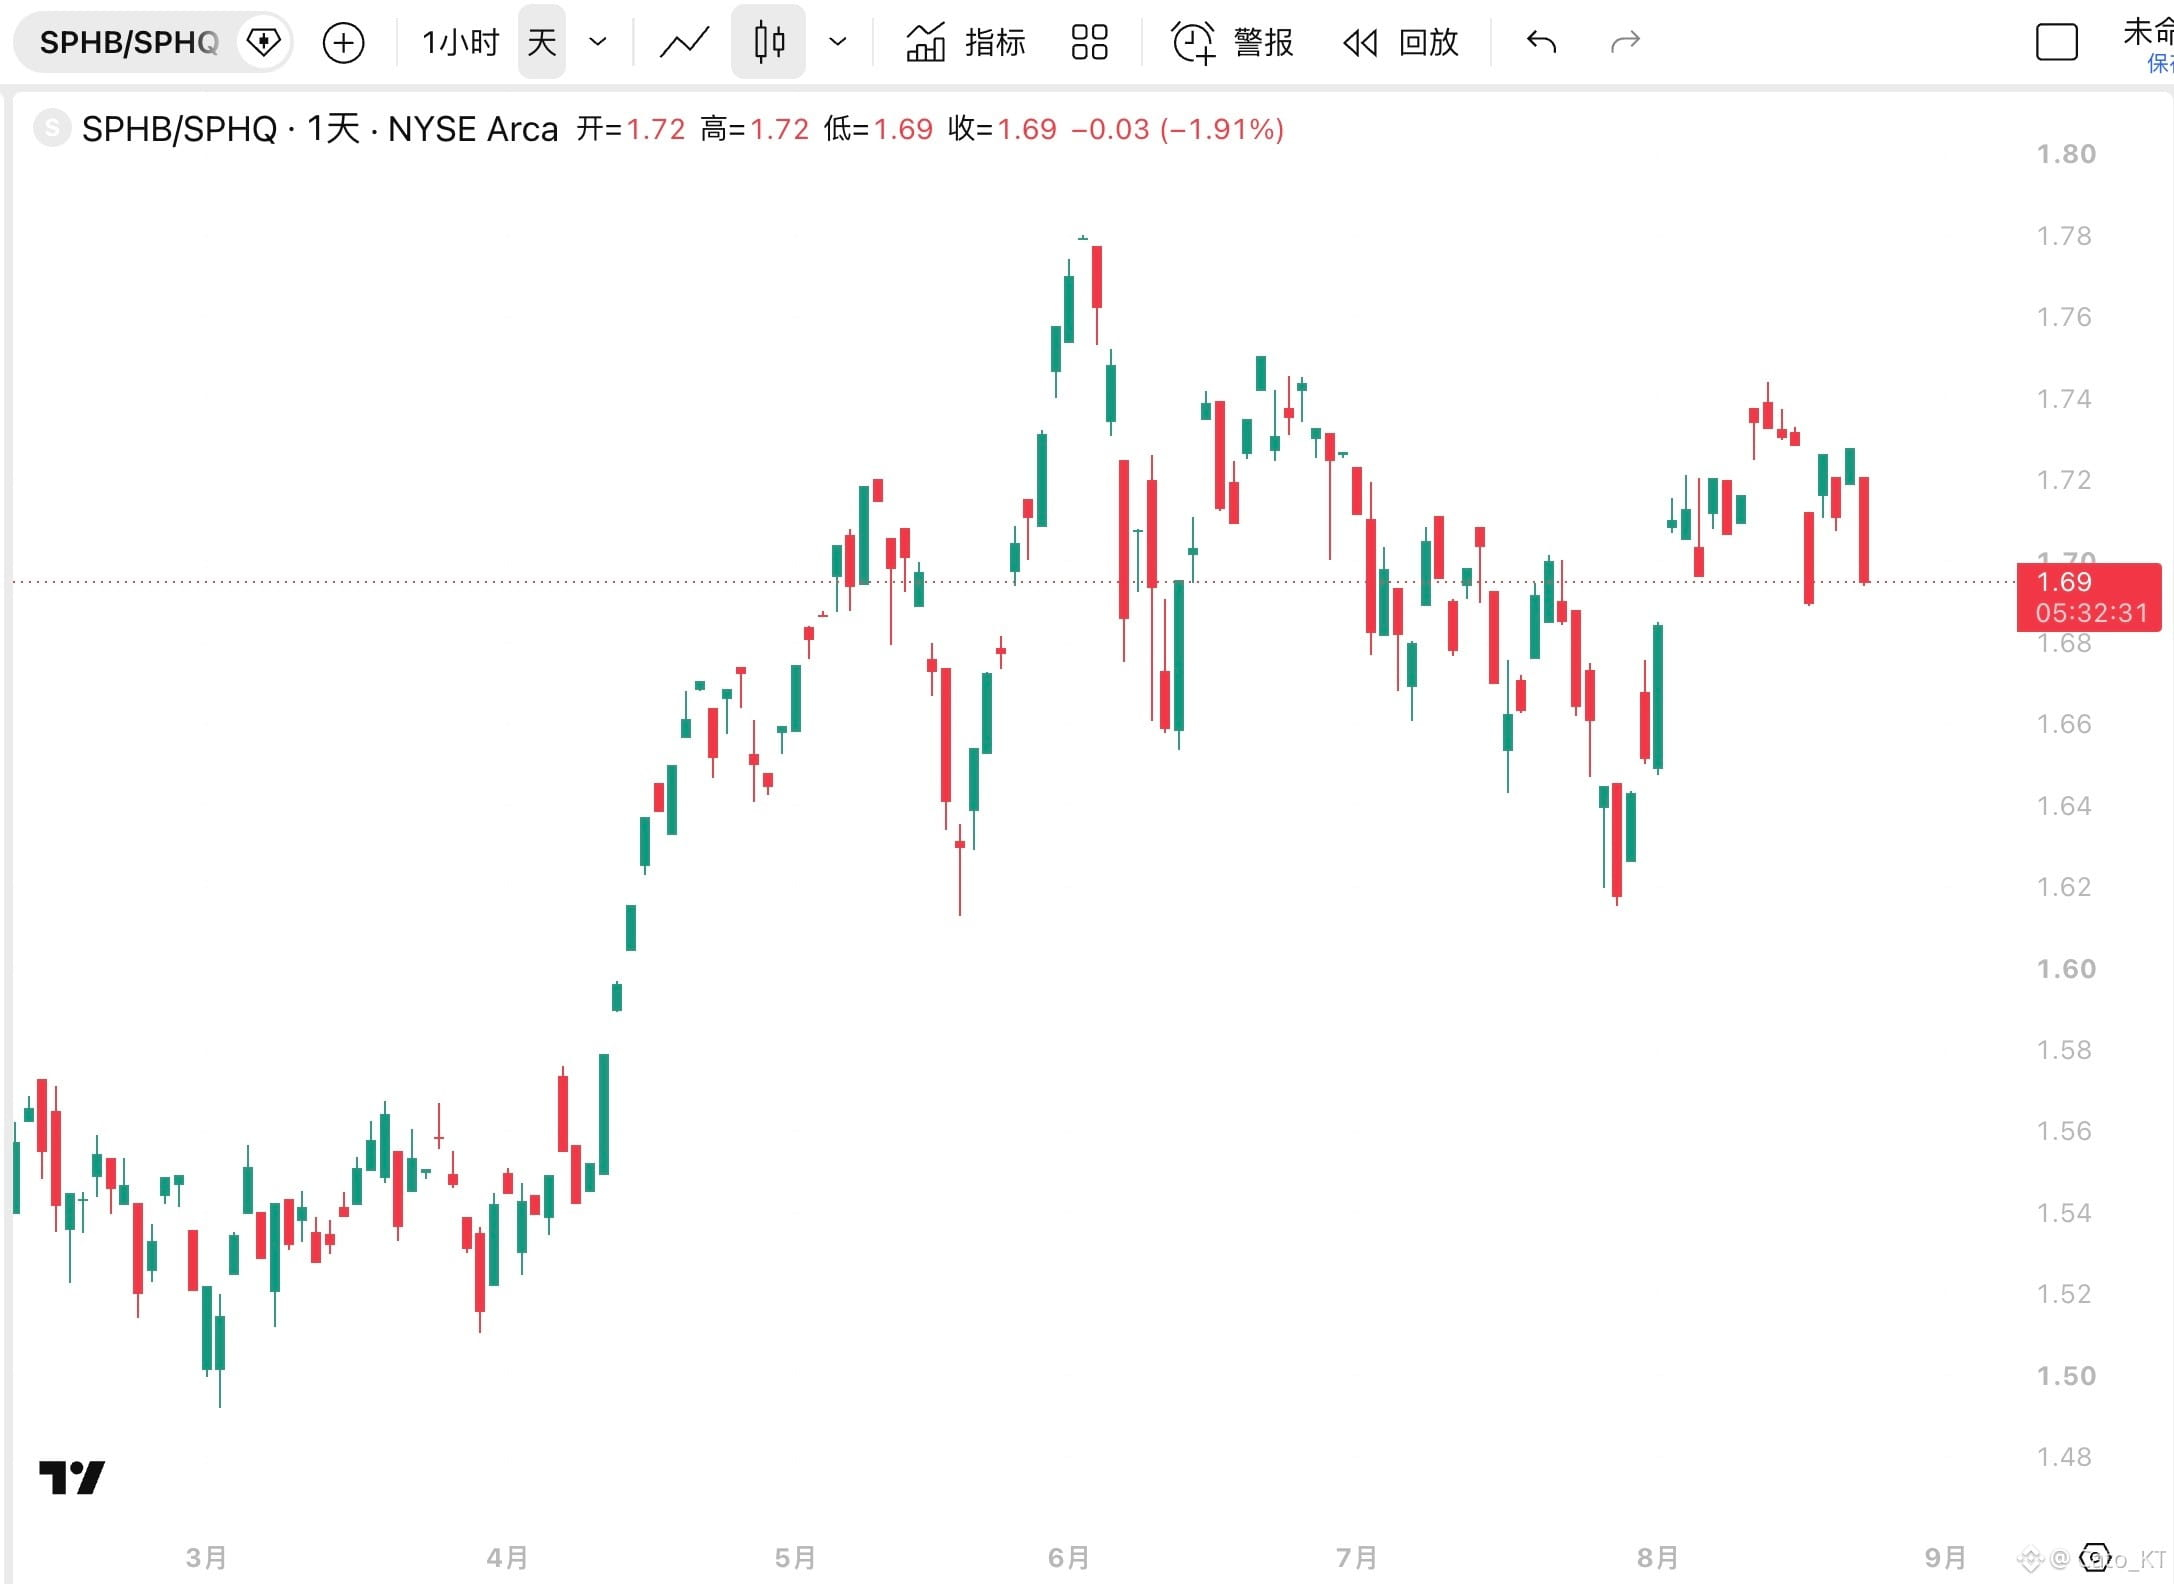Viewport: 2174px width, 1584px height.
Task: Expand the timeframe dropdown arrow
Action: click(x=598, y=42)
